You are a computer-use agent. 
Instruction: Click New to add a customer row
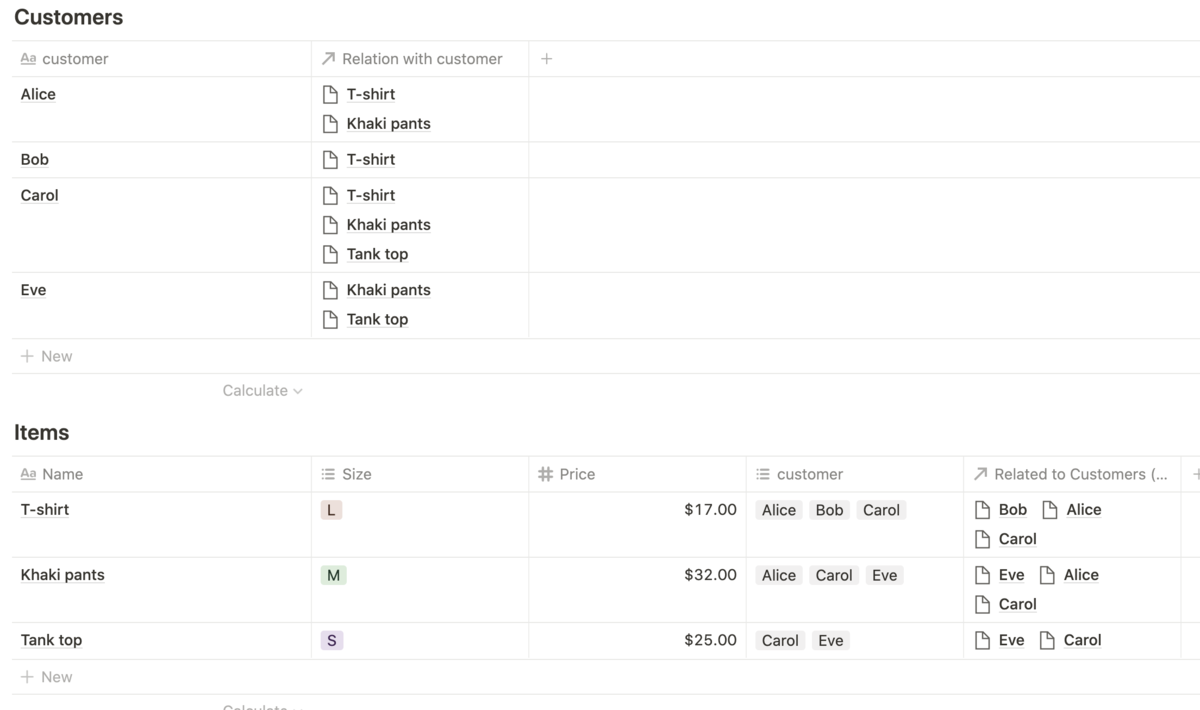(46, 356)
